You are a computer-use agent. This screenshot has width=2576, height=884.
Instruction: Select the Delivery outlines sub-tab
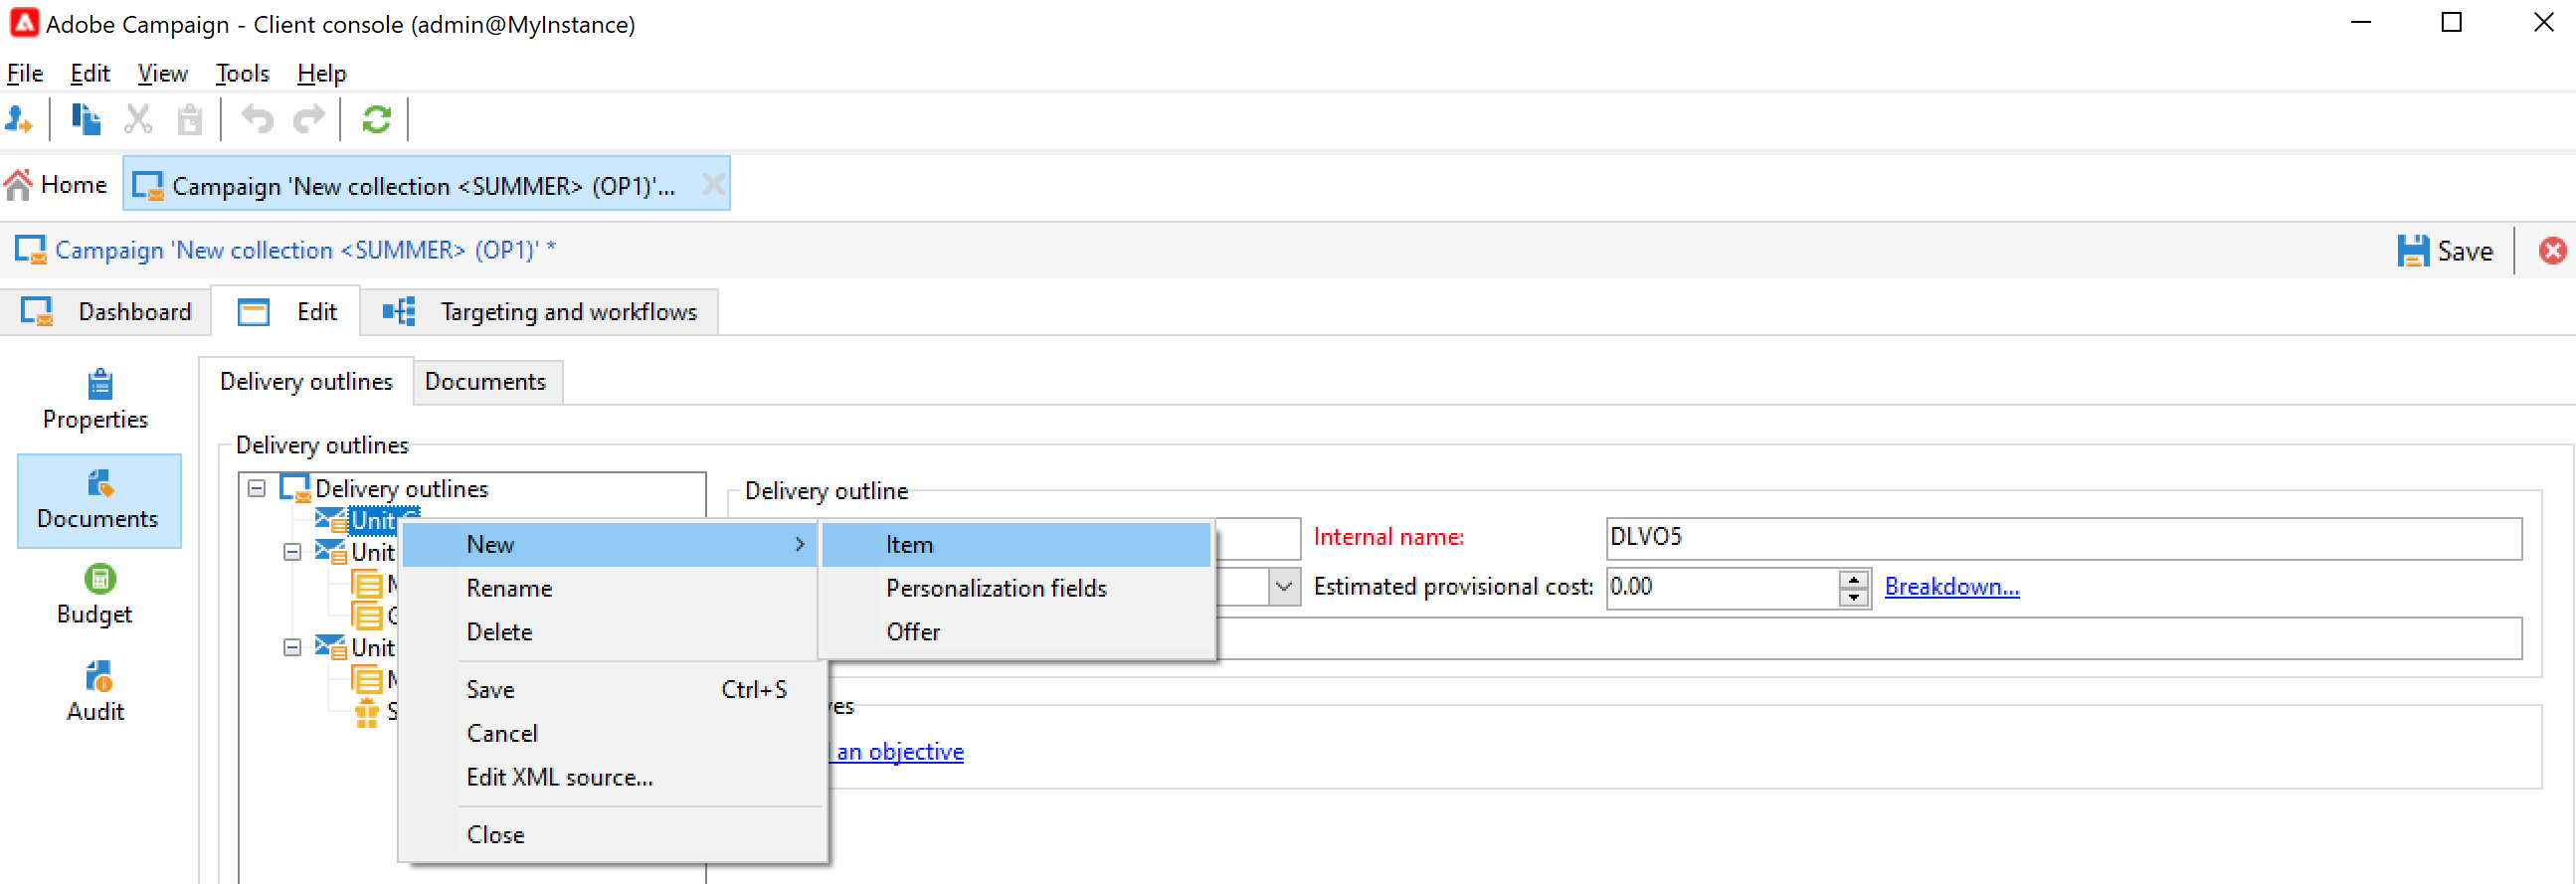(x=306, y=382)
